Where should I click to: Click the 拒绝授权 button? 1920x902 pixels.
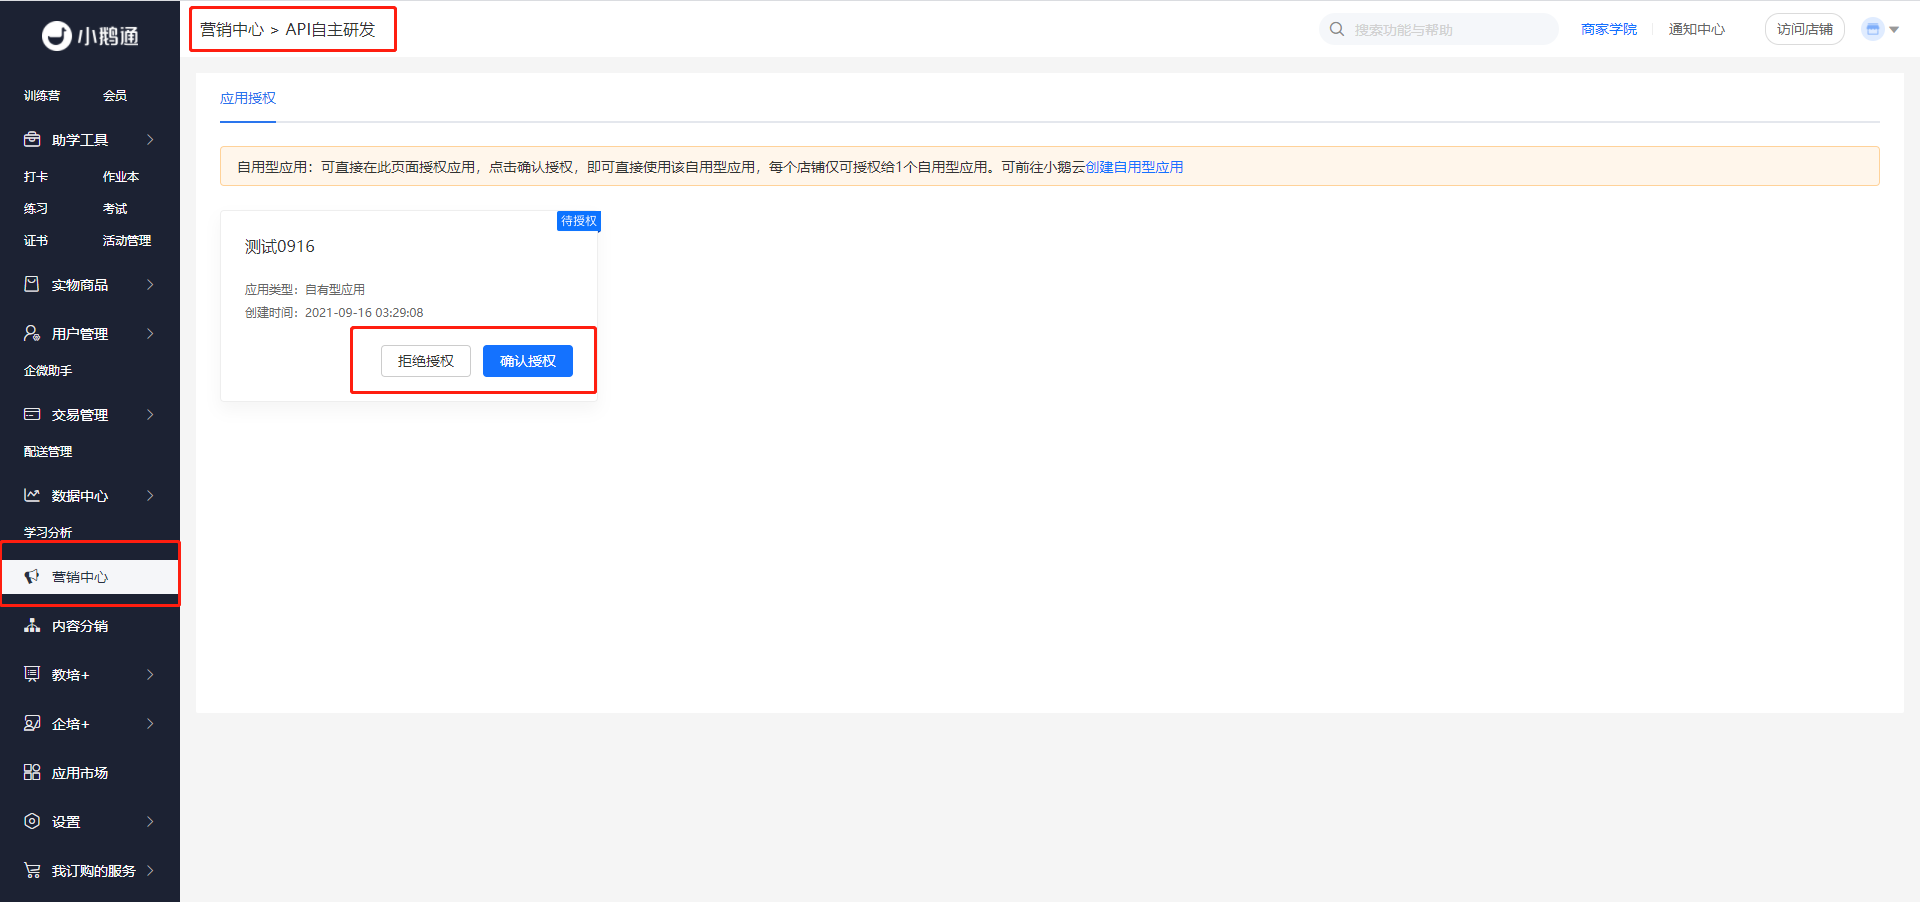point(425,361)
